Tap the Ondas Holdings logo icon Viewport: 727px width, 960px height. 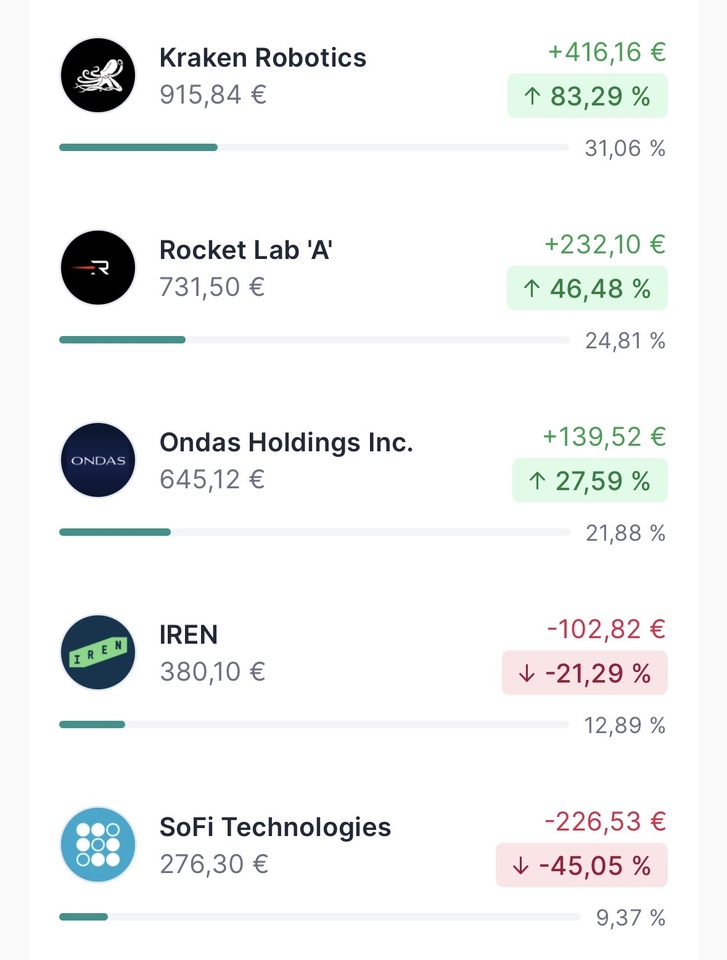[x=97, y=460]
